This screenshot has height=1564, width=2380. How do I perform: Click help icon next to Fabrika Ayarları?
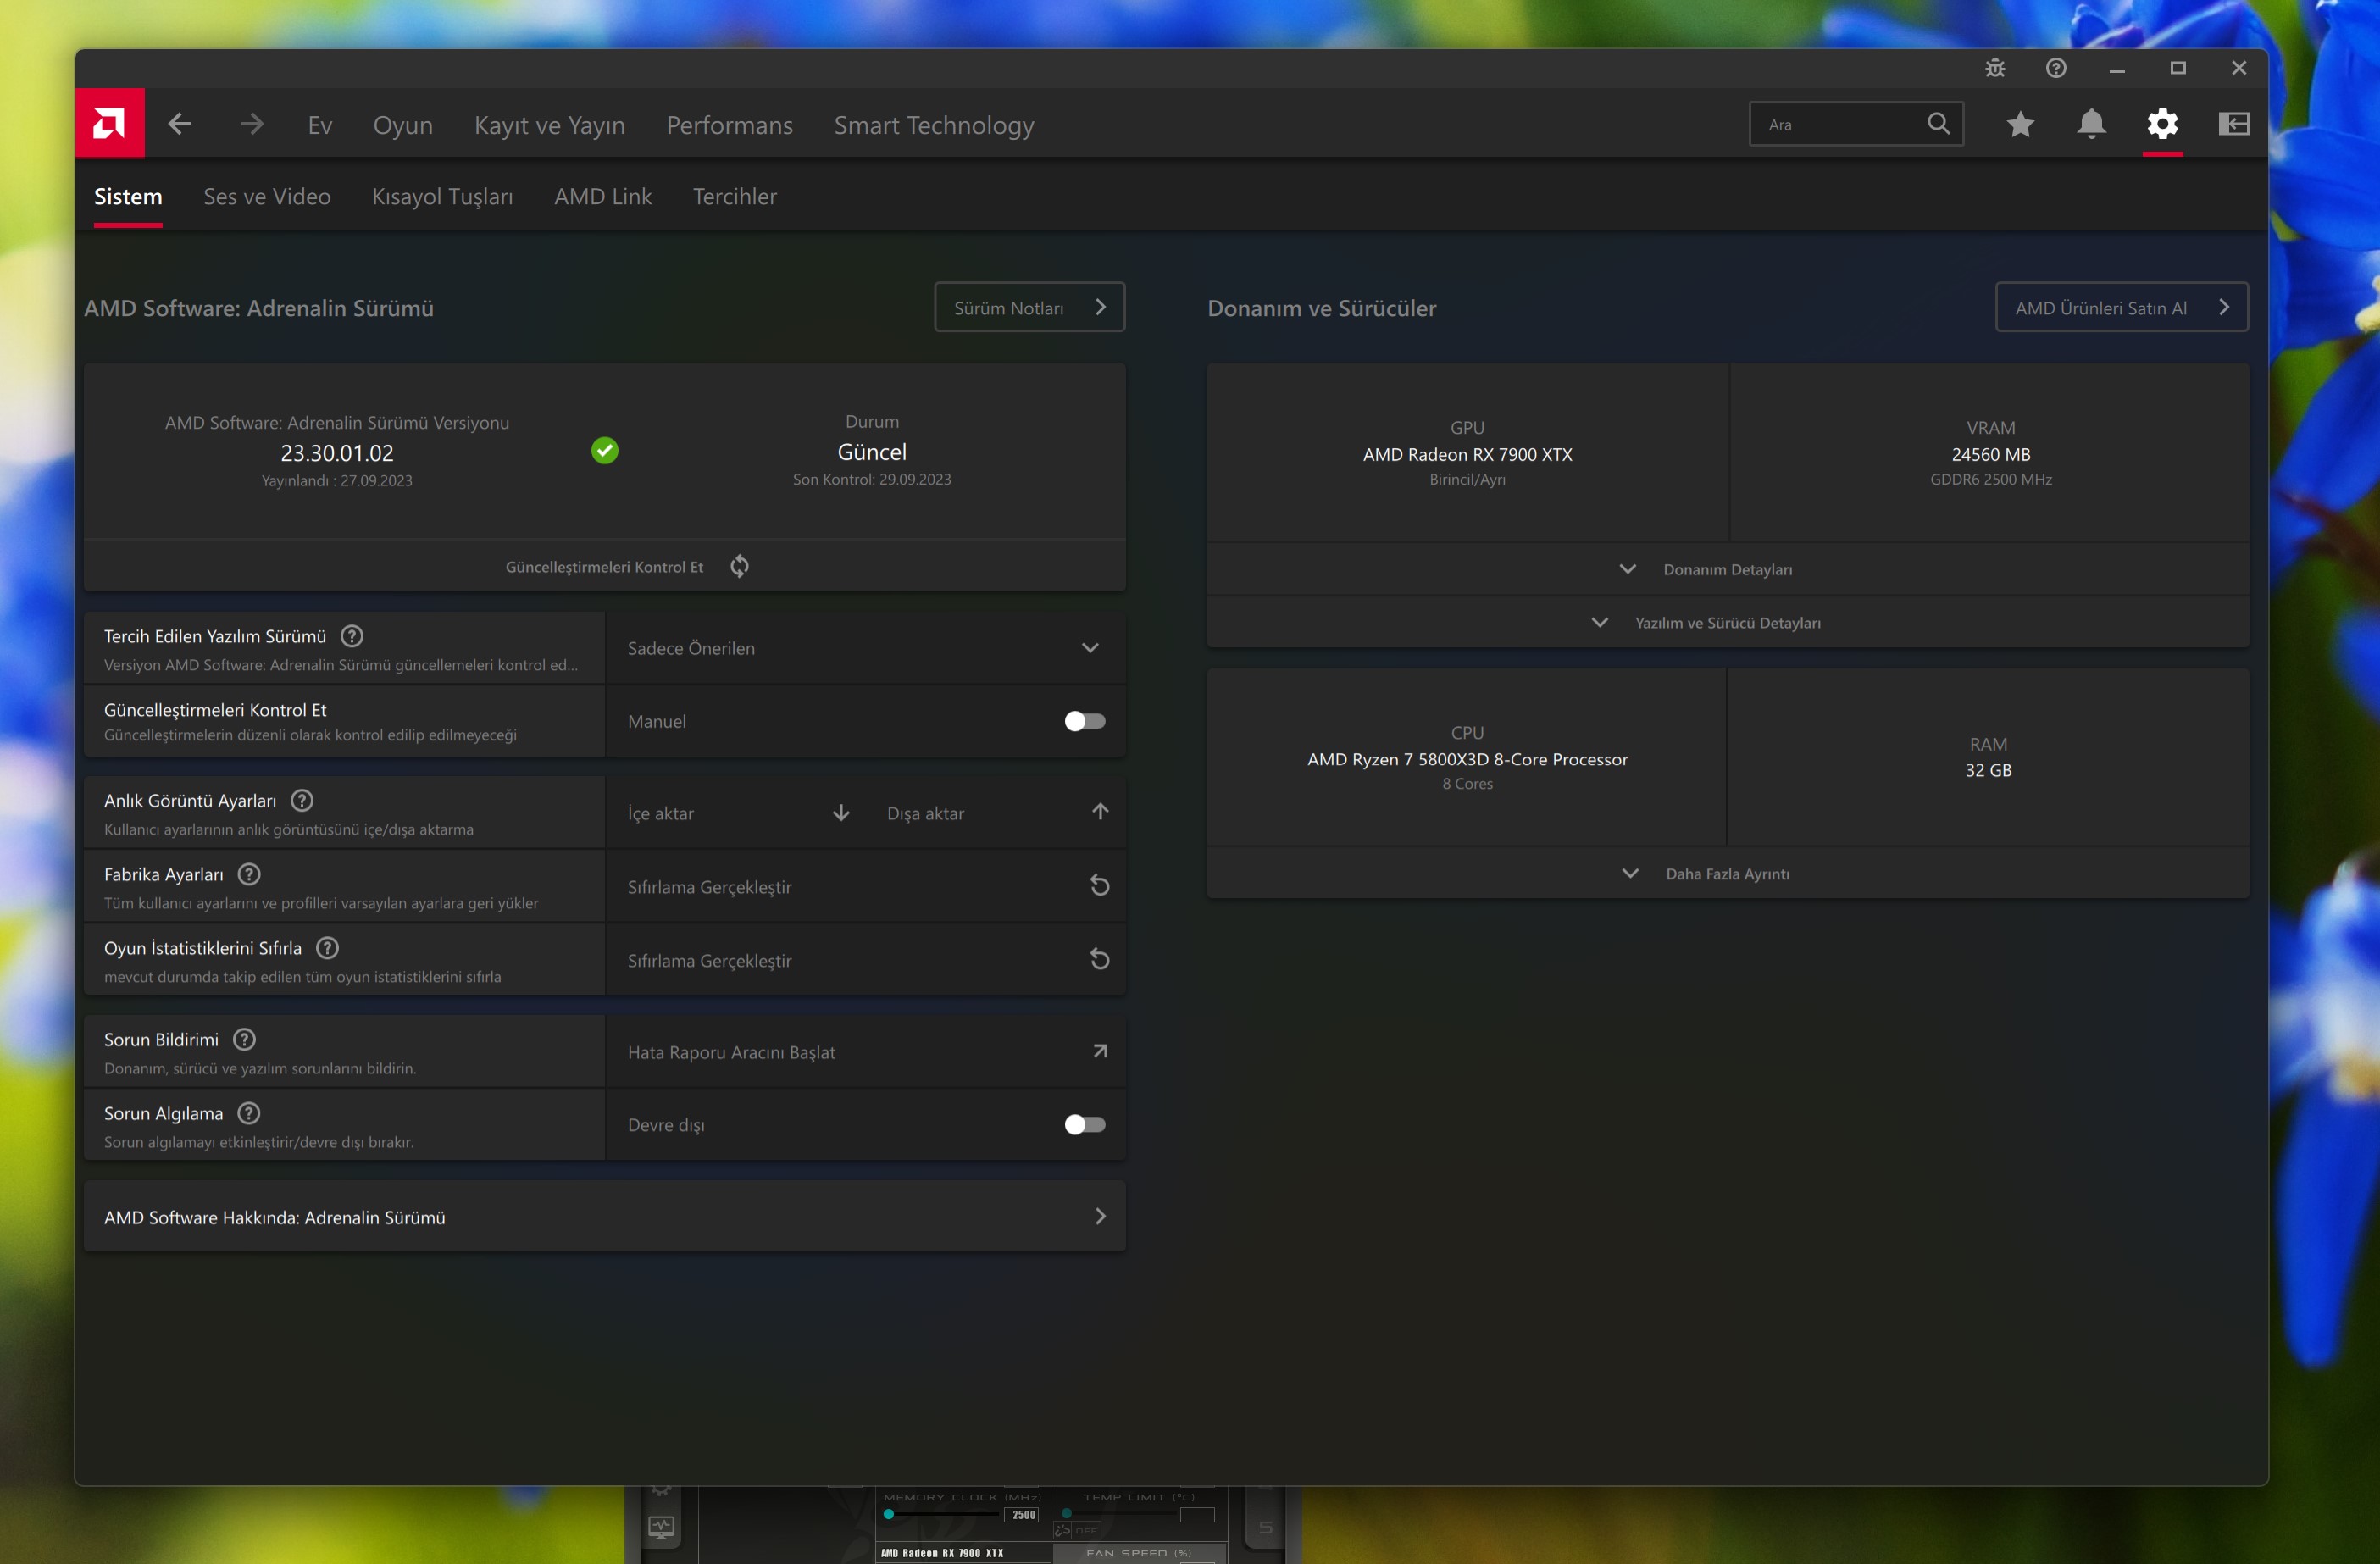point(249,875)
